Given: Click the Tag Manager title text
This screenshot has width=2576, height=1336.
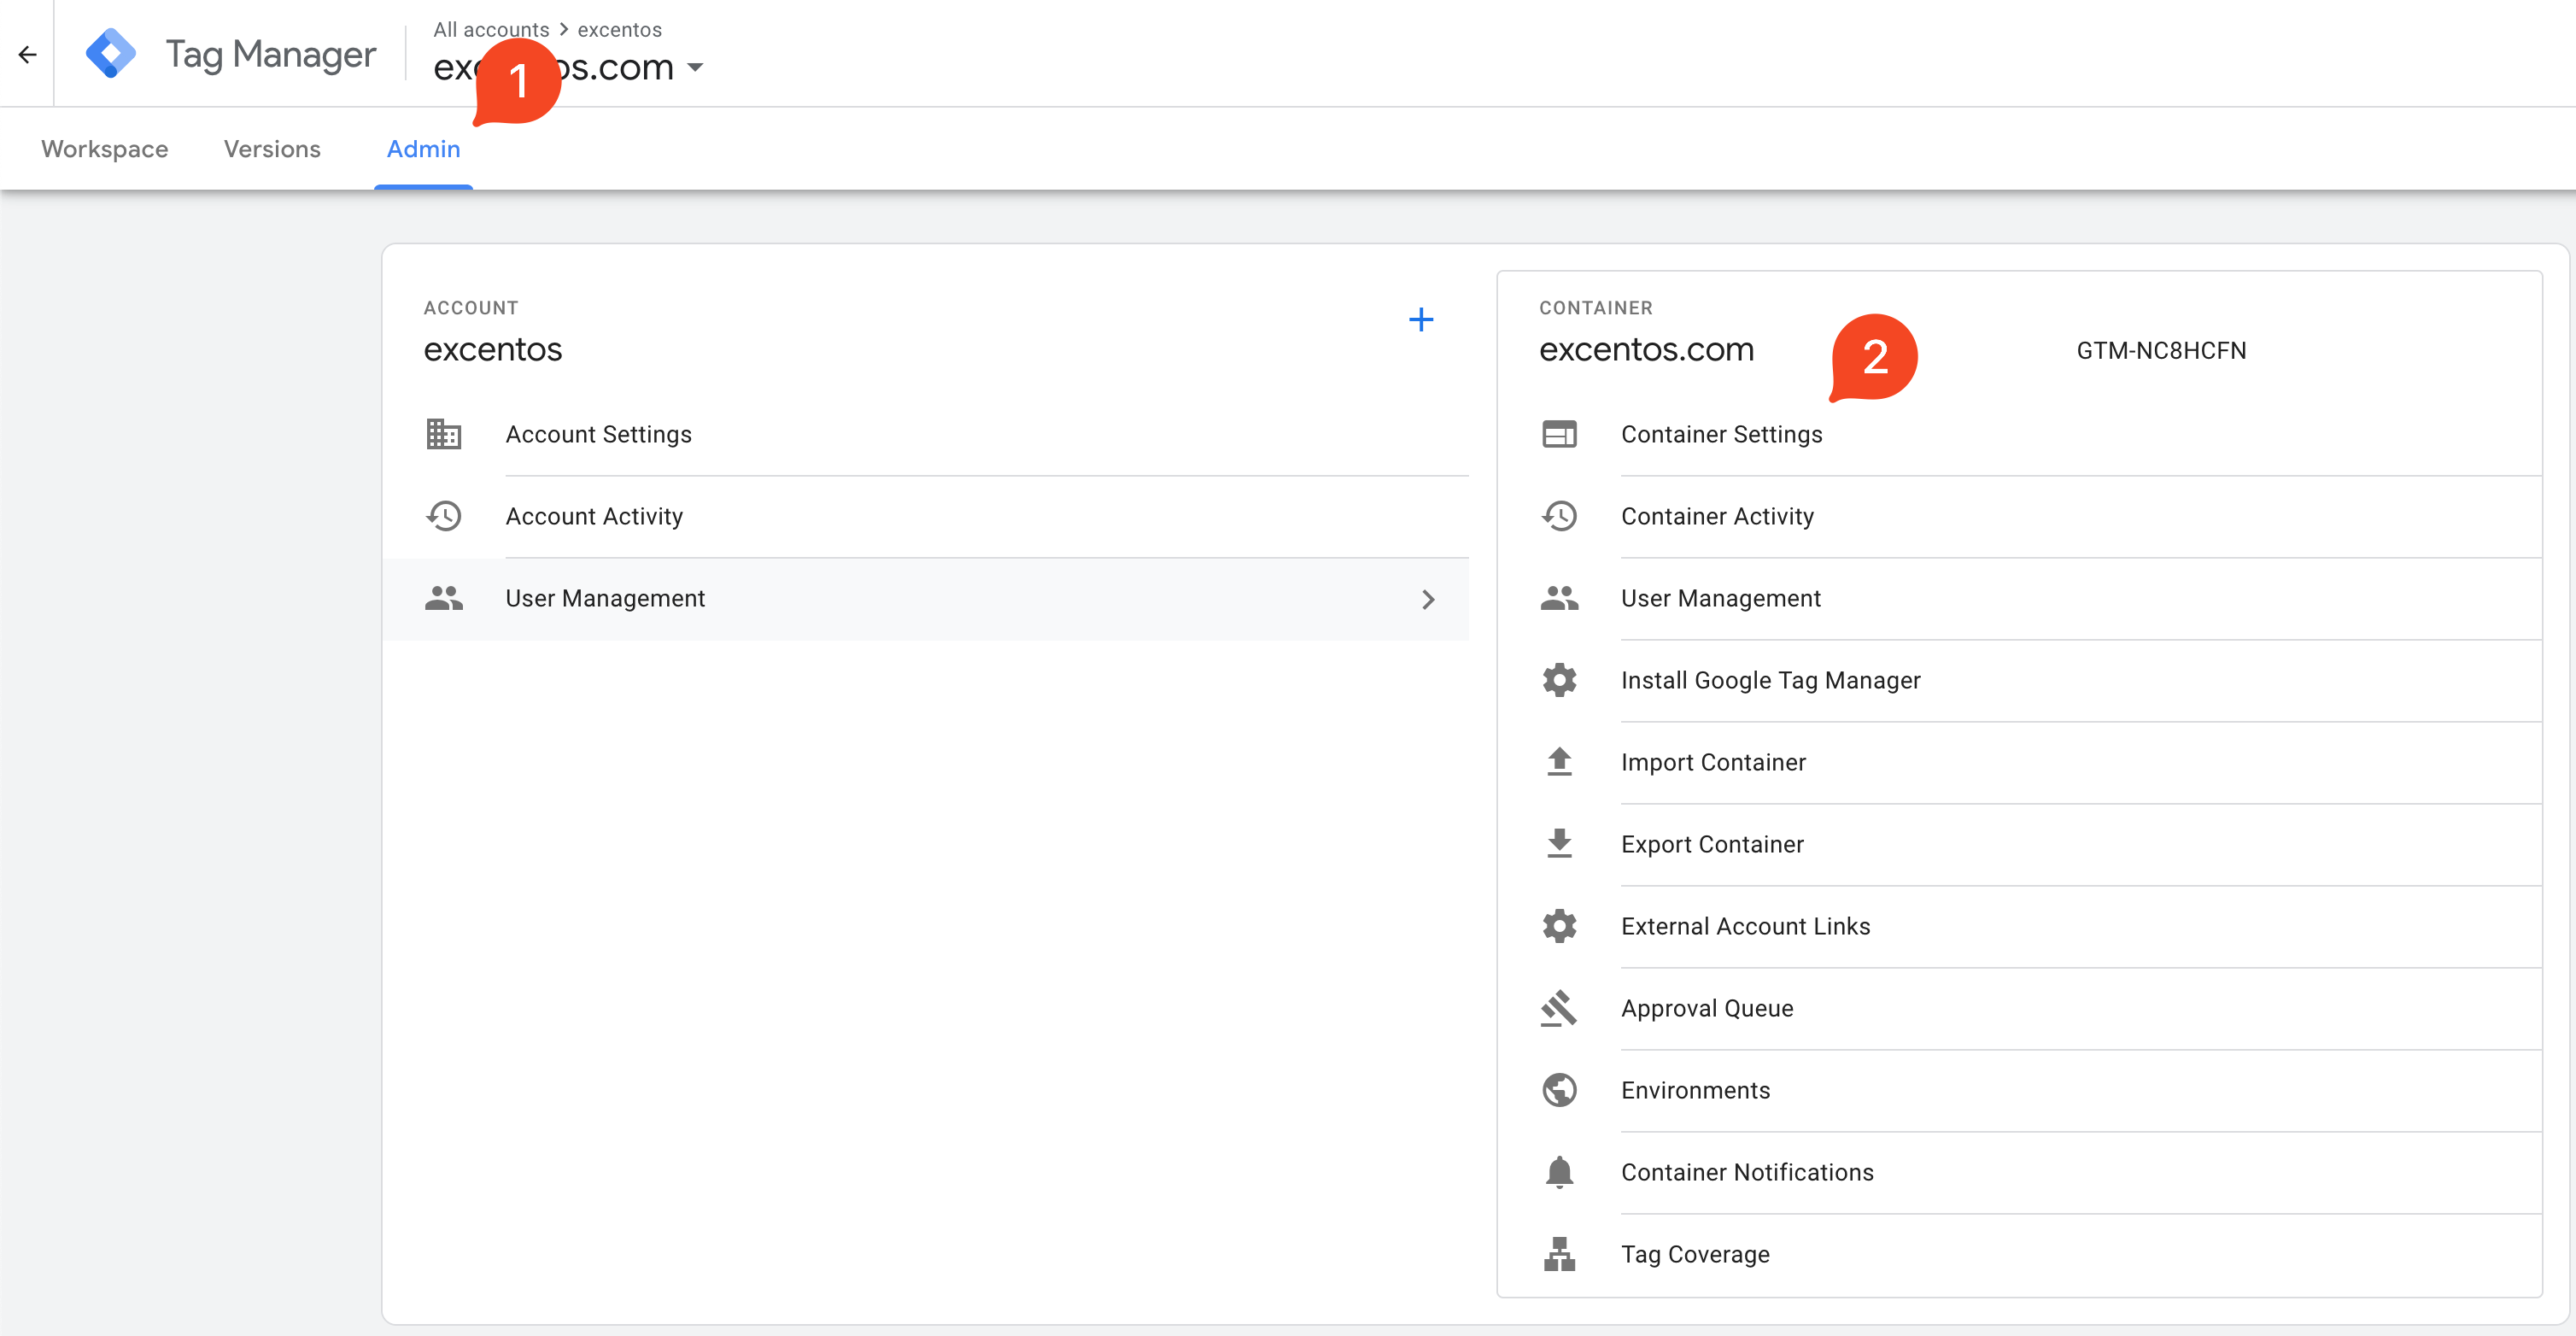Looking at the screenshot, I should pyautogui.click(x=271, y=54).
